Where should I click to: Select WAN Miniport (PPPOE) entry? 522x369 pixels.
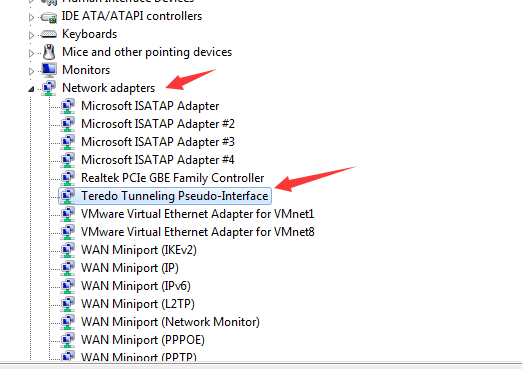tap(143, 340)
